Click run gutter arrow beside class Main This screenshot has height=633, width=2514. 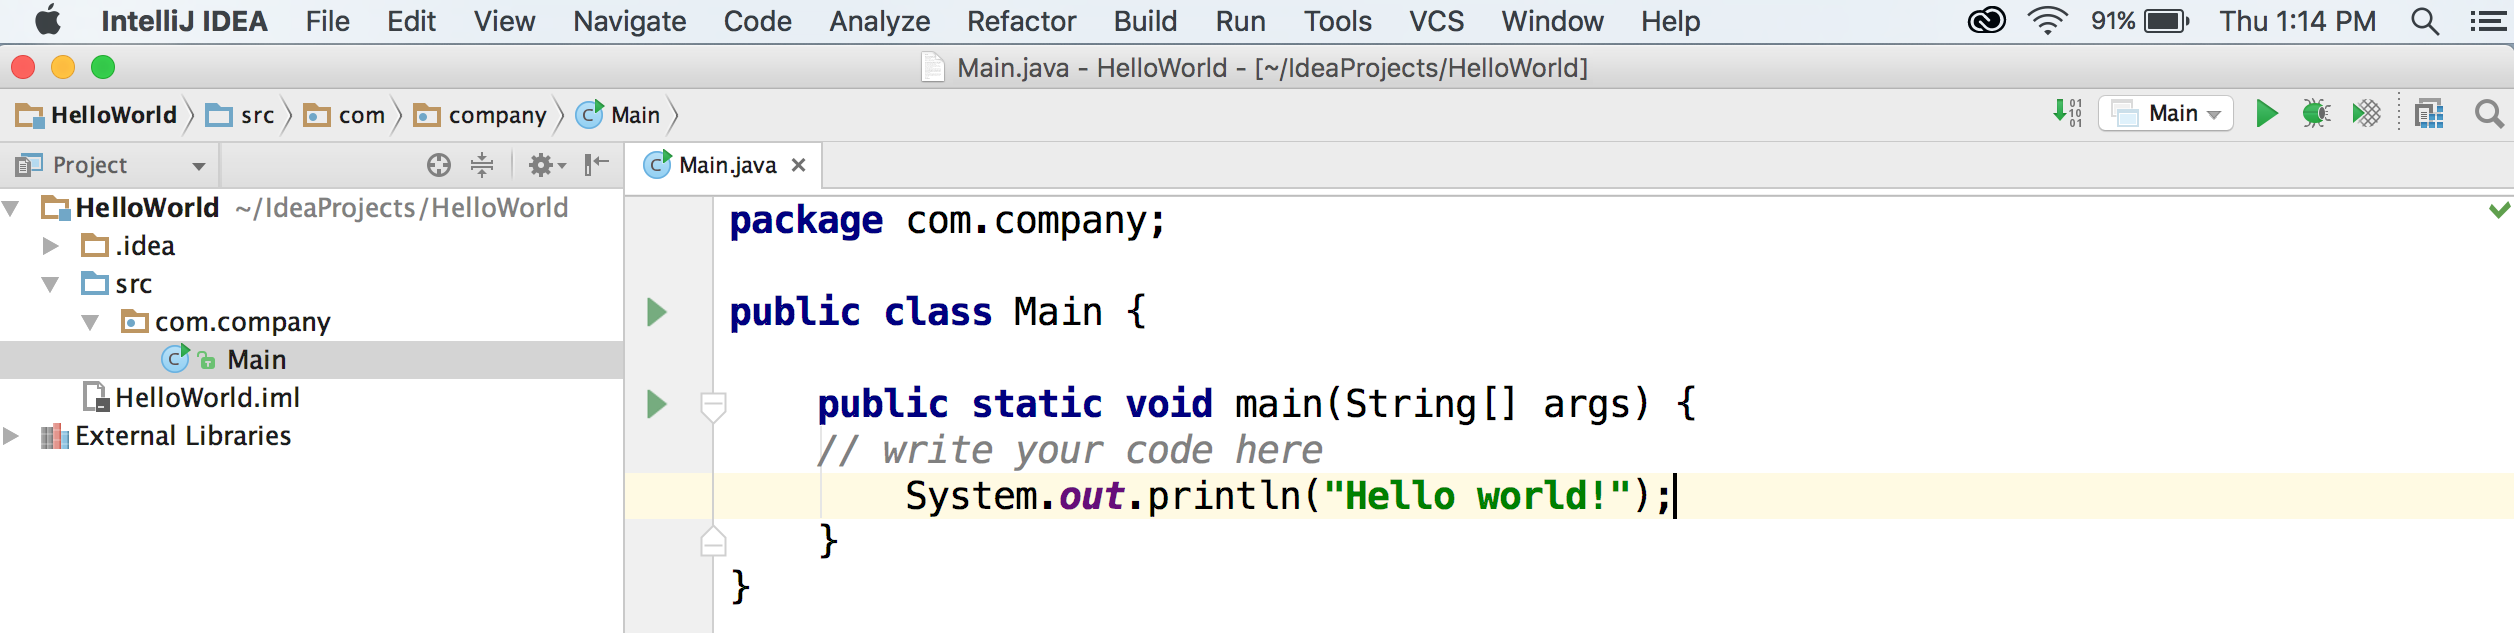click(x=656, y=312)
